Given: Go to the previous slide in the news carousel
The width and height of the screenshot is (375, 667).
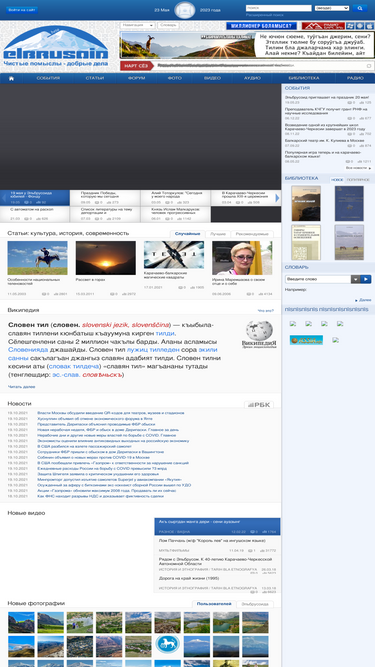Looking at the screenshot, I should coord(4,198).
